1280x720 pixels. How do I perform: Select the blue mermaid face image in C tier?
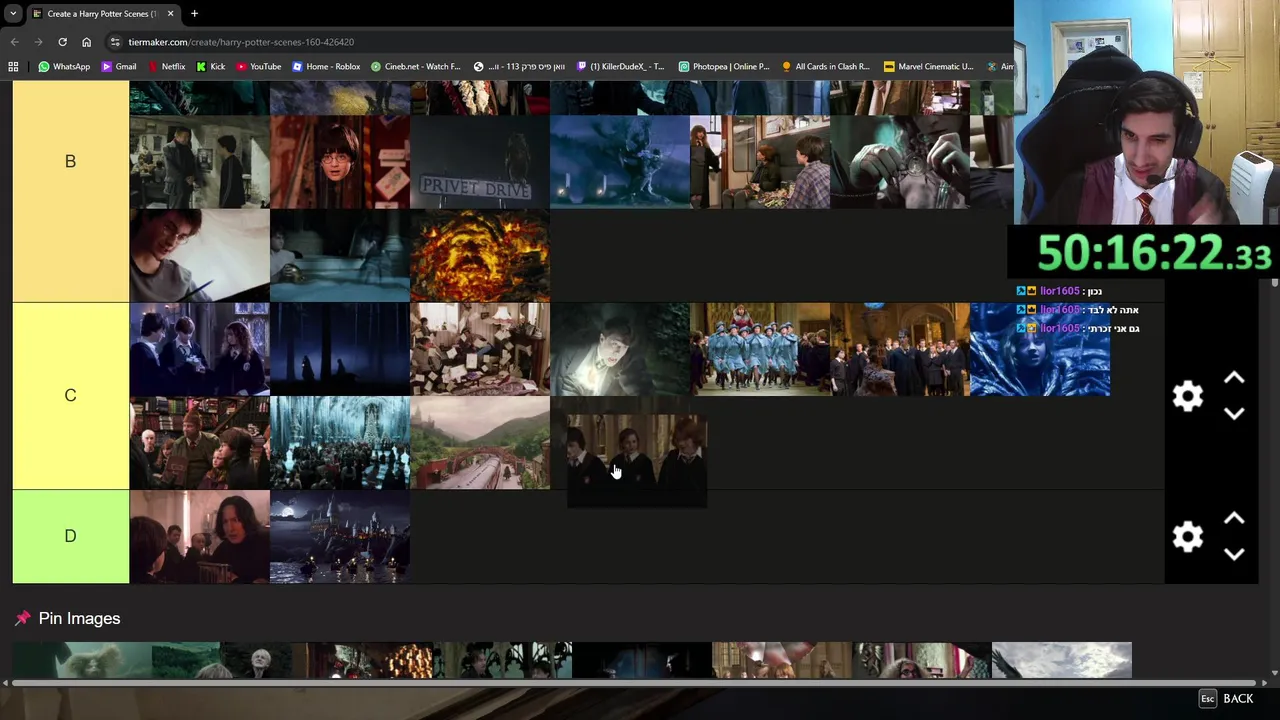pyautogui.click(x=1040, y=350)
